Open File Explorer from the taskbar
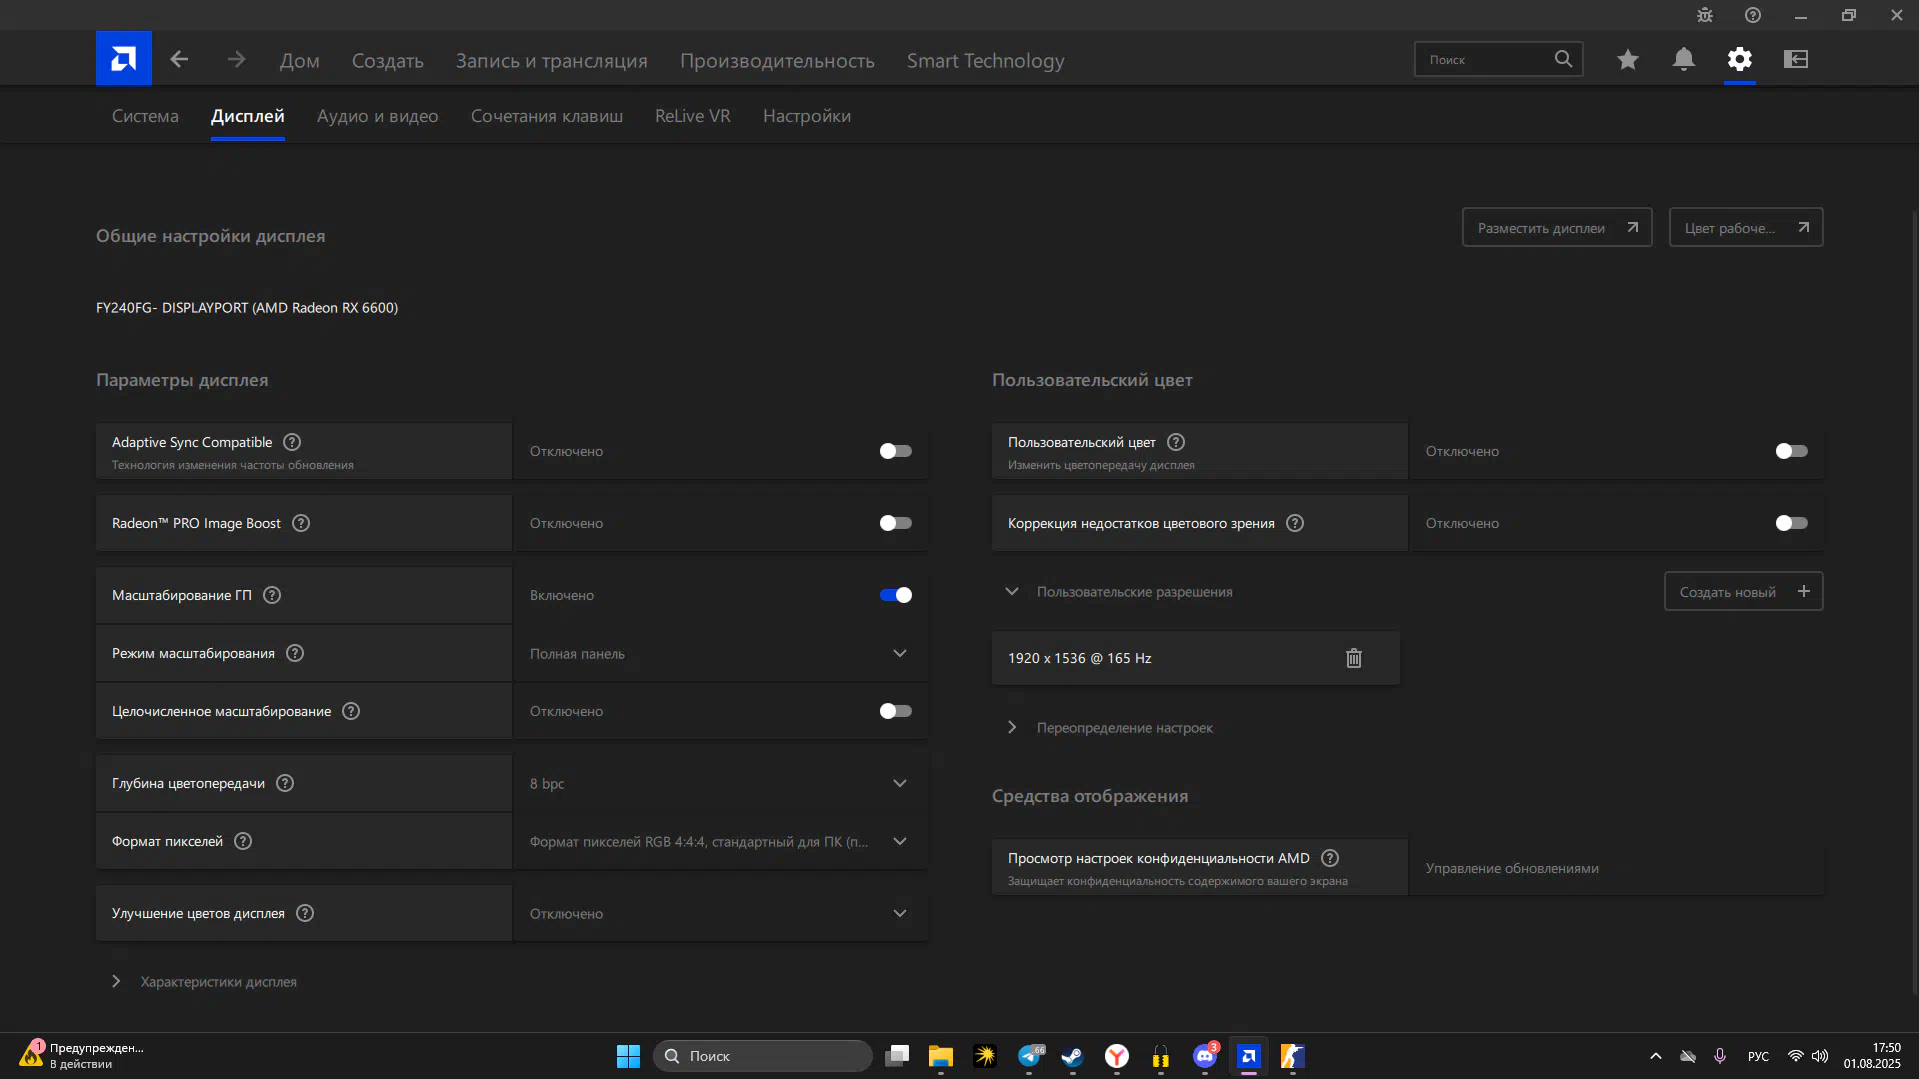 (940, 1056)
